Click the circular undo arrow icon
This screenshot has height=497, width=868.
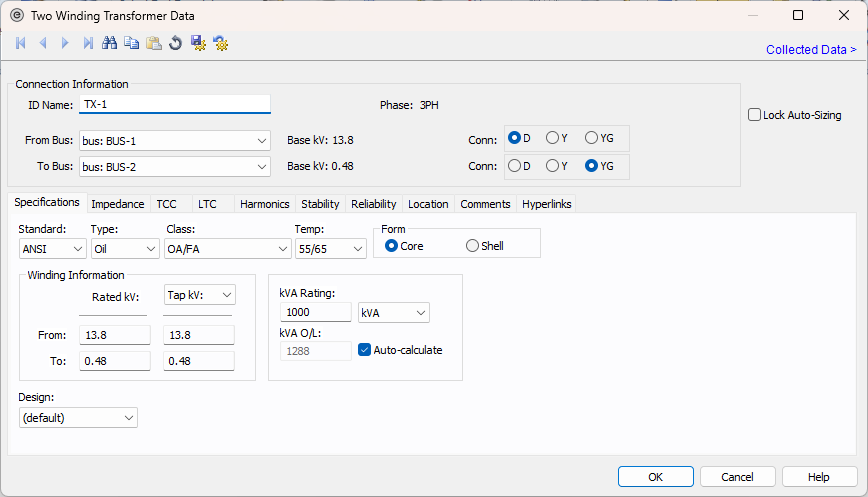[x=176, y=43]
